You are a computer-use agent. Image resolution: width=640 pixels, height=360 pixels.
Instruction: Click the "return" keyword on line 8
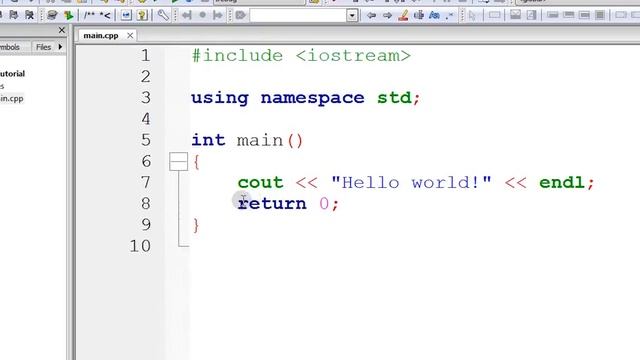(272, 203)
